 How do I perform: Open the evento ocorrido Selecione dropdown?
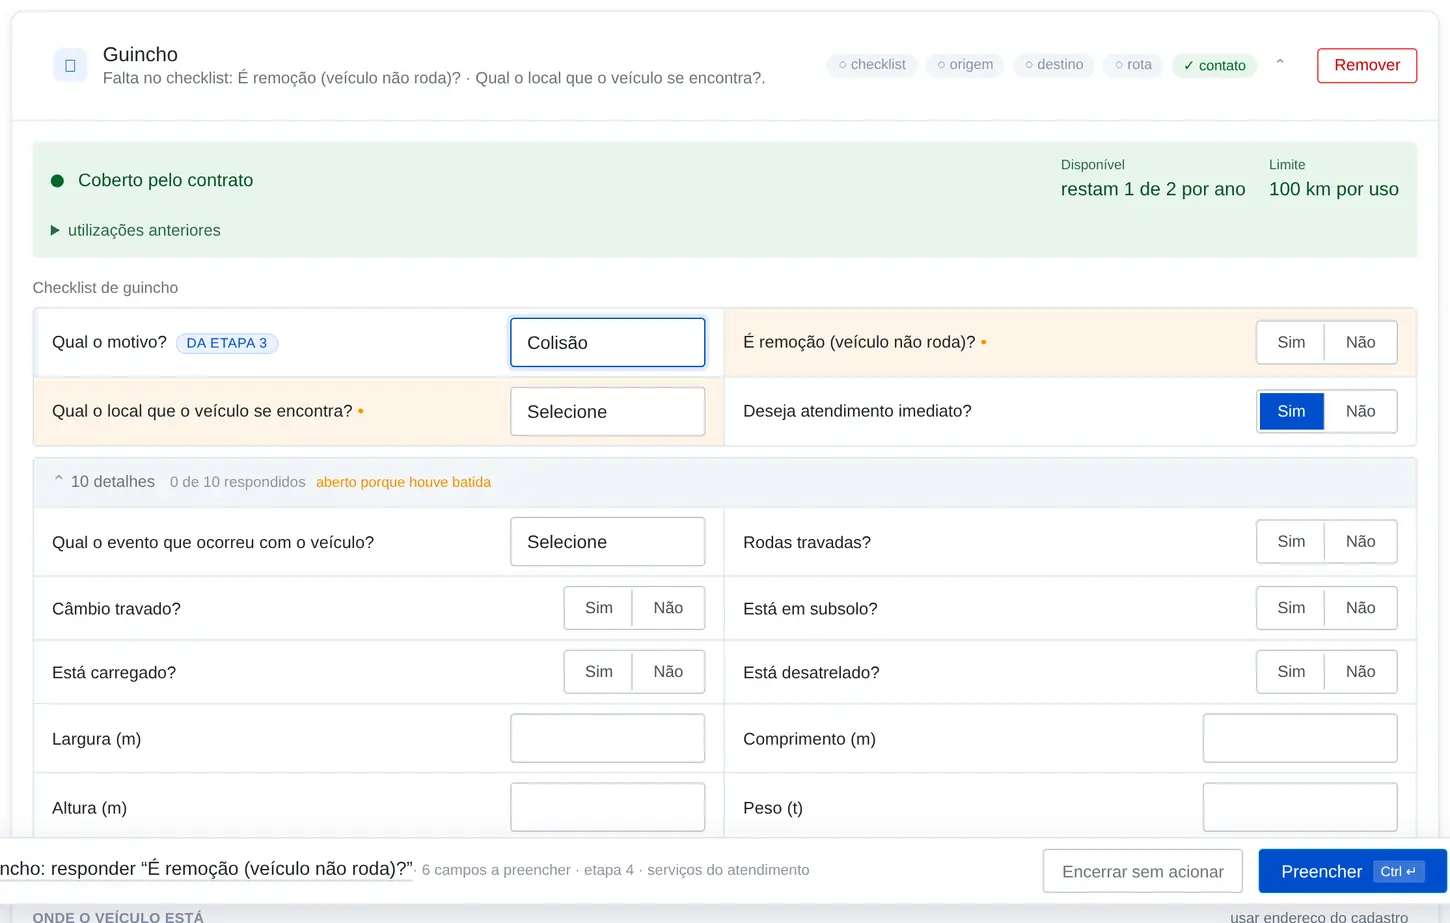608,542
